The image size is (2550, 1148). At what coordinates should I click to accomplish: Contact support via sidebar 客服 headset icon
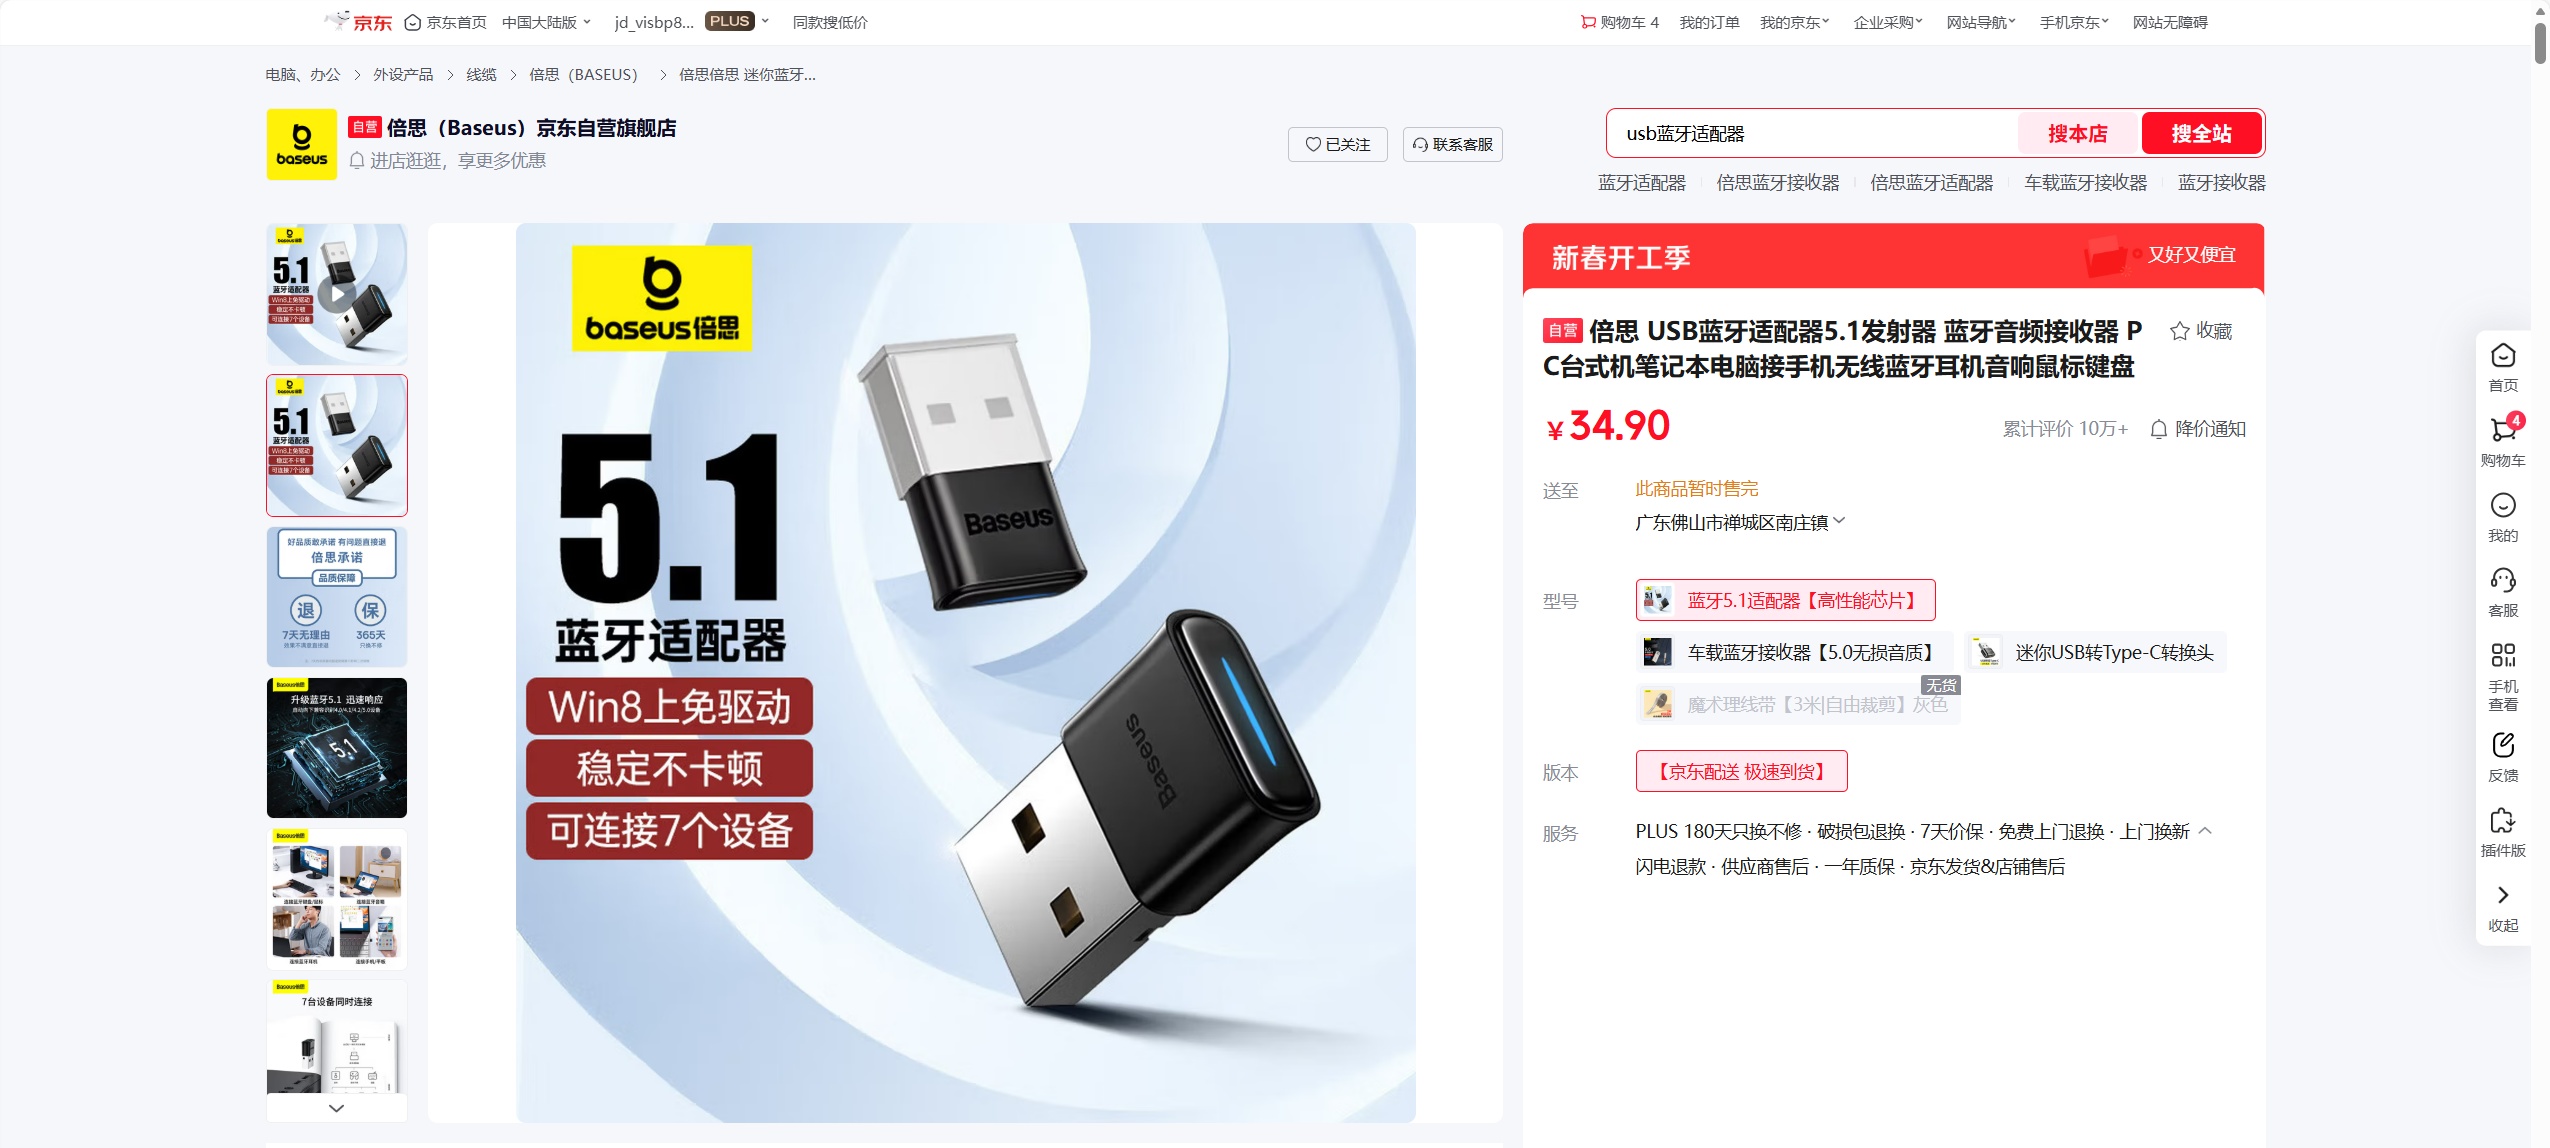tap(2502, 580)
